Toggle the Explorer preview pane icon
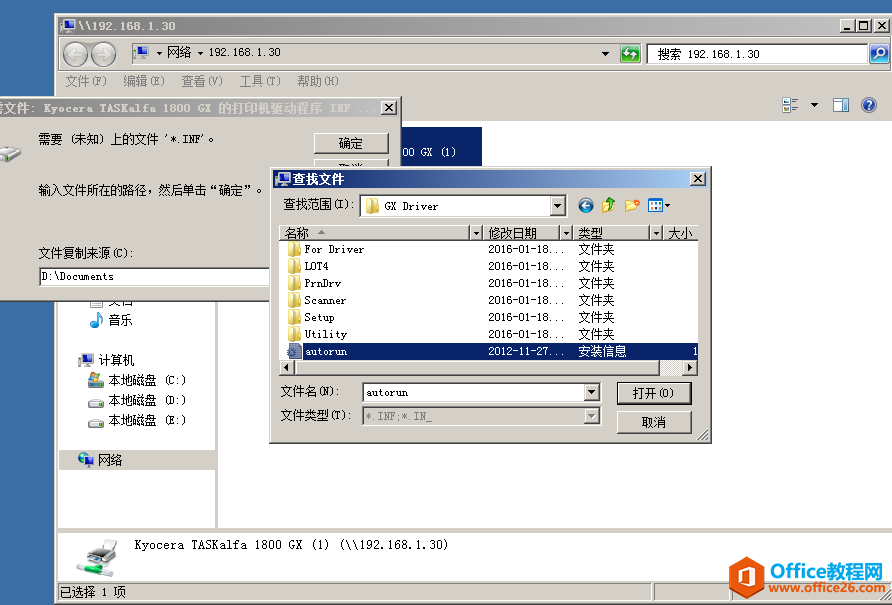Screen dimensions: 892x605 click(x=841, y=105)
